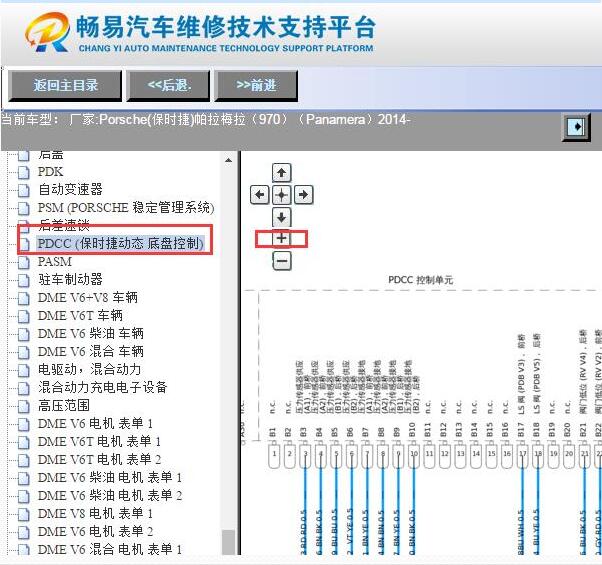Open 自动变速器 tree item

tap(70, 189)
